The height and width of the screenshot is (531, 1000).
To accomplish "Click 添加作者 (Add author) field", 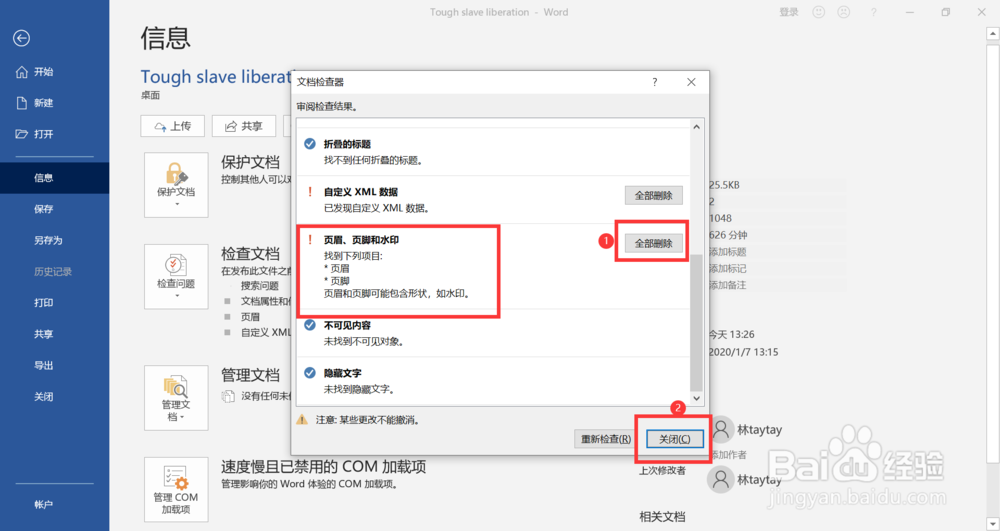I will pos(728,455).
